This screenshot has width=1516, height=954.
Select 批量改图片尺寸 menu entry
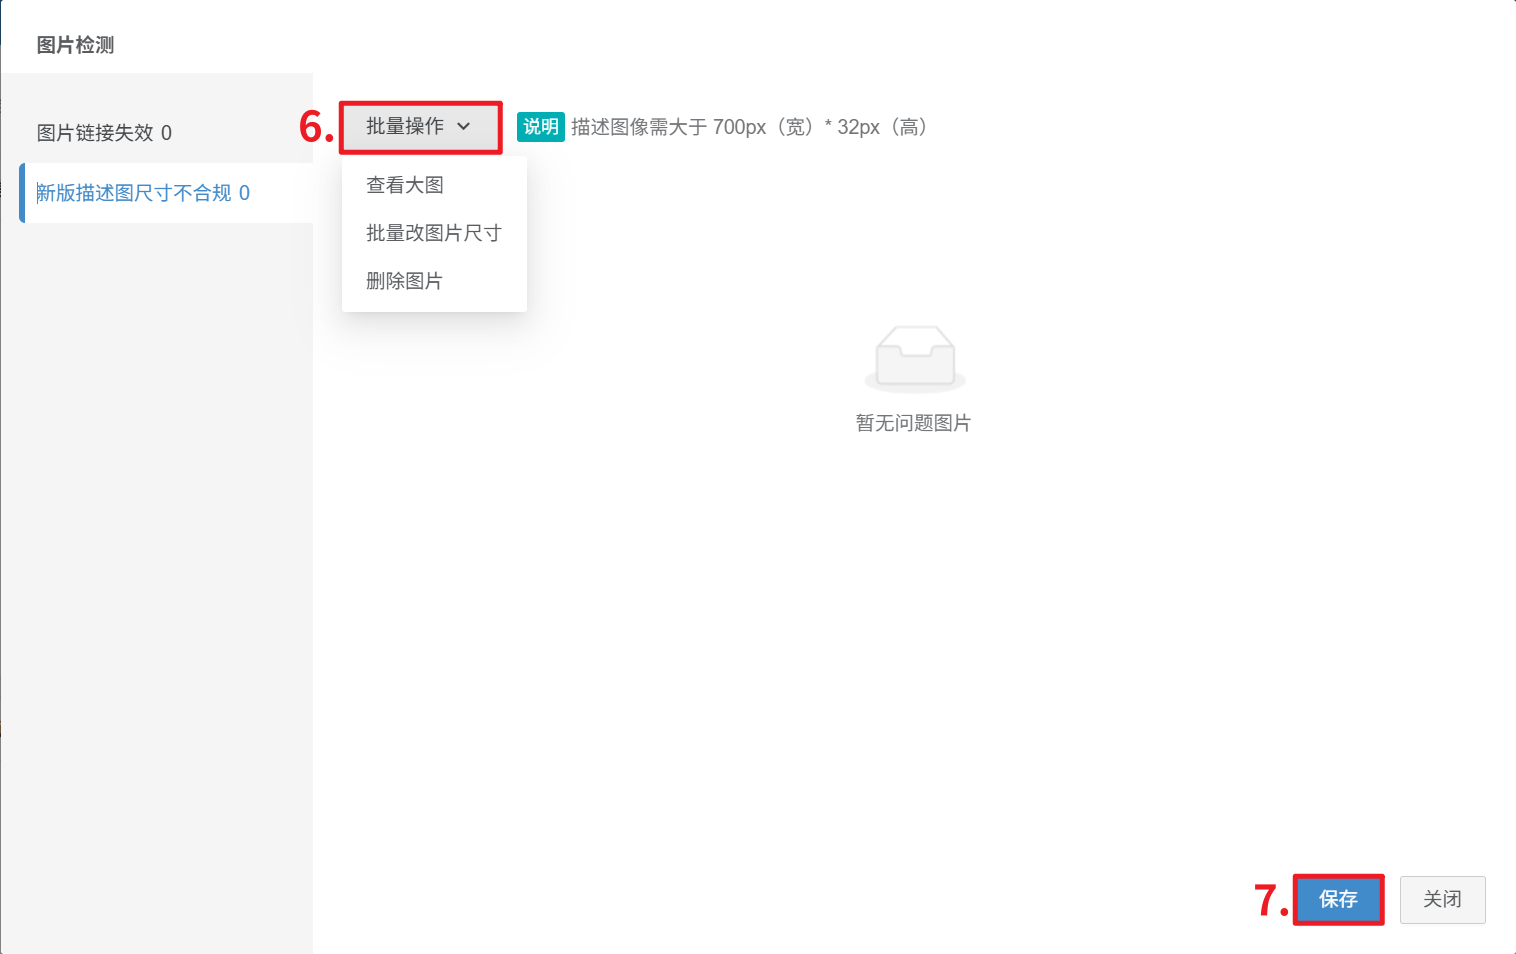point(434,233)
